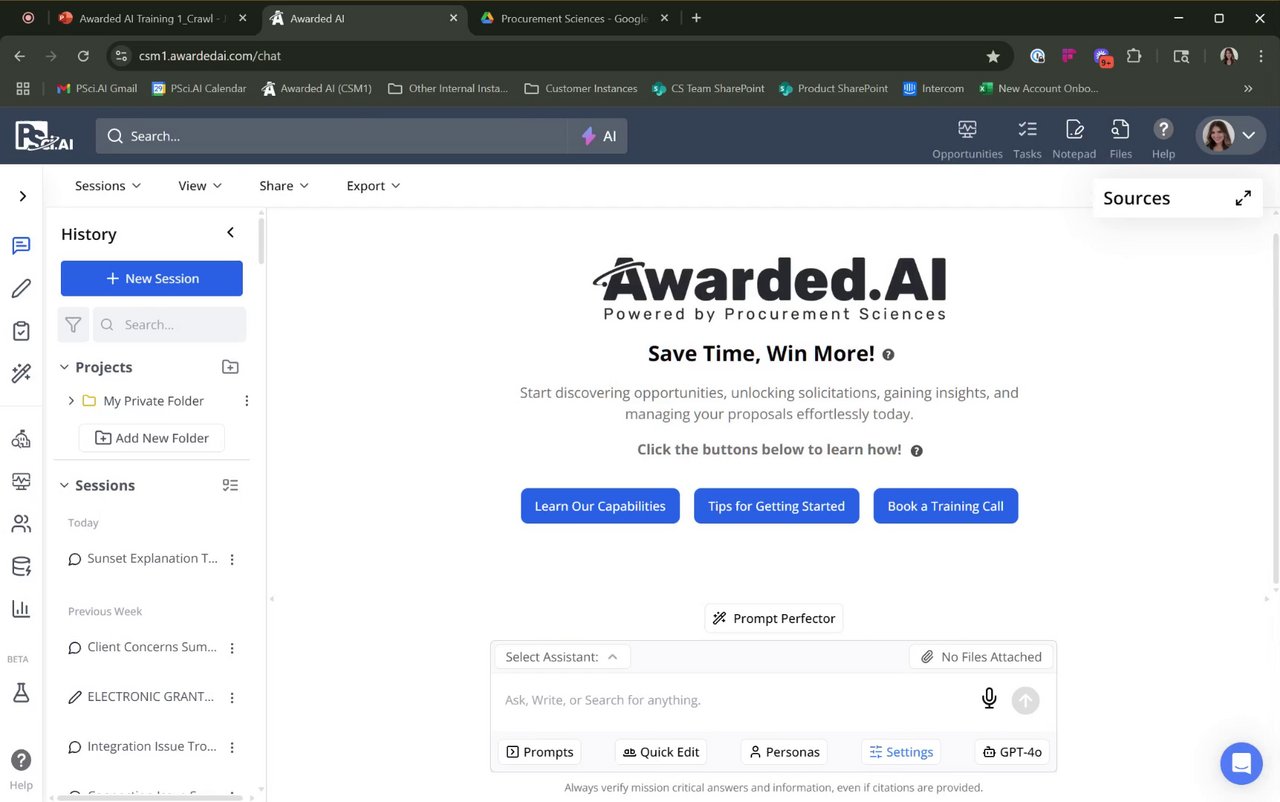Click the Help icon at sidebar bottom
Screen dimensions: 1280x802
pos(21,768)
